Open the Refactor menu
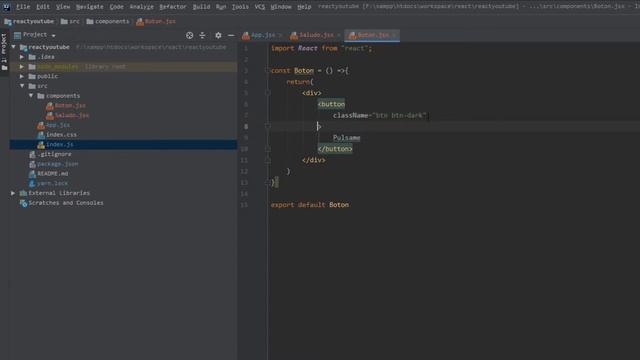640x360 pixels. 173,7
